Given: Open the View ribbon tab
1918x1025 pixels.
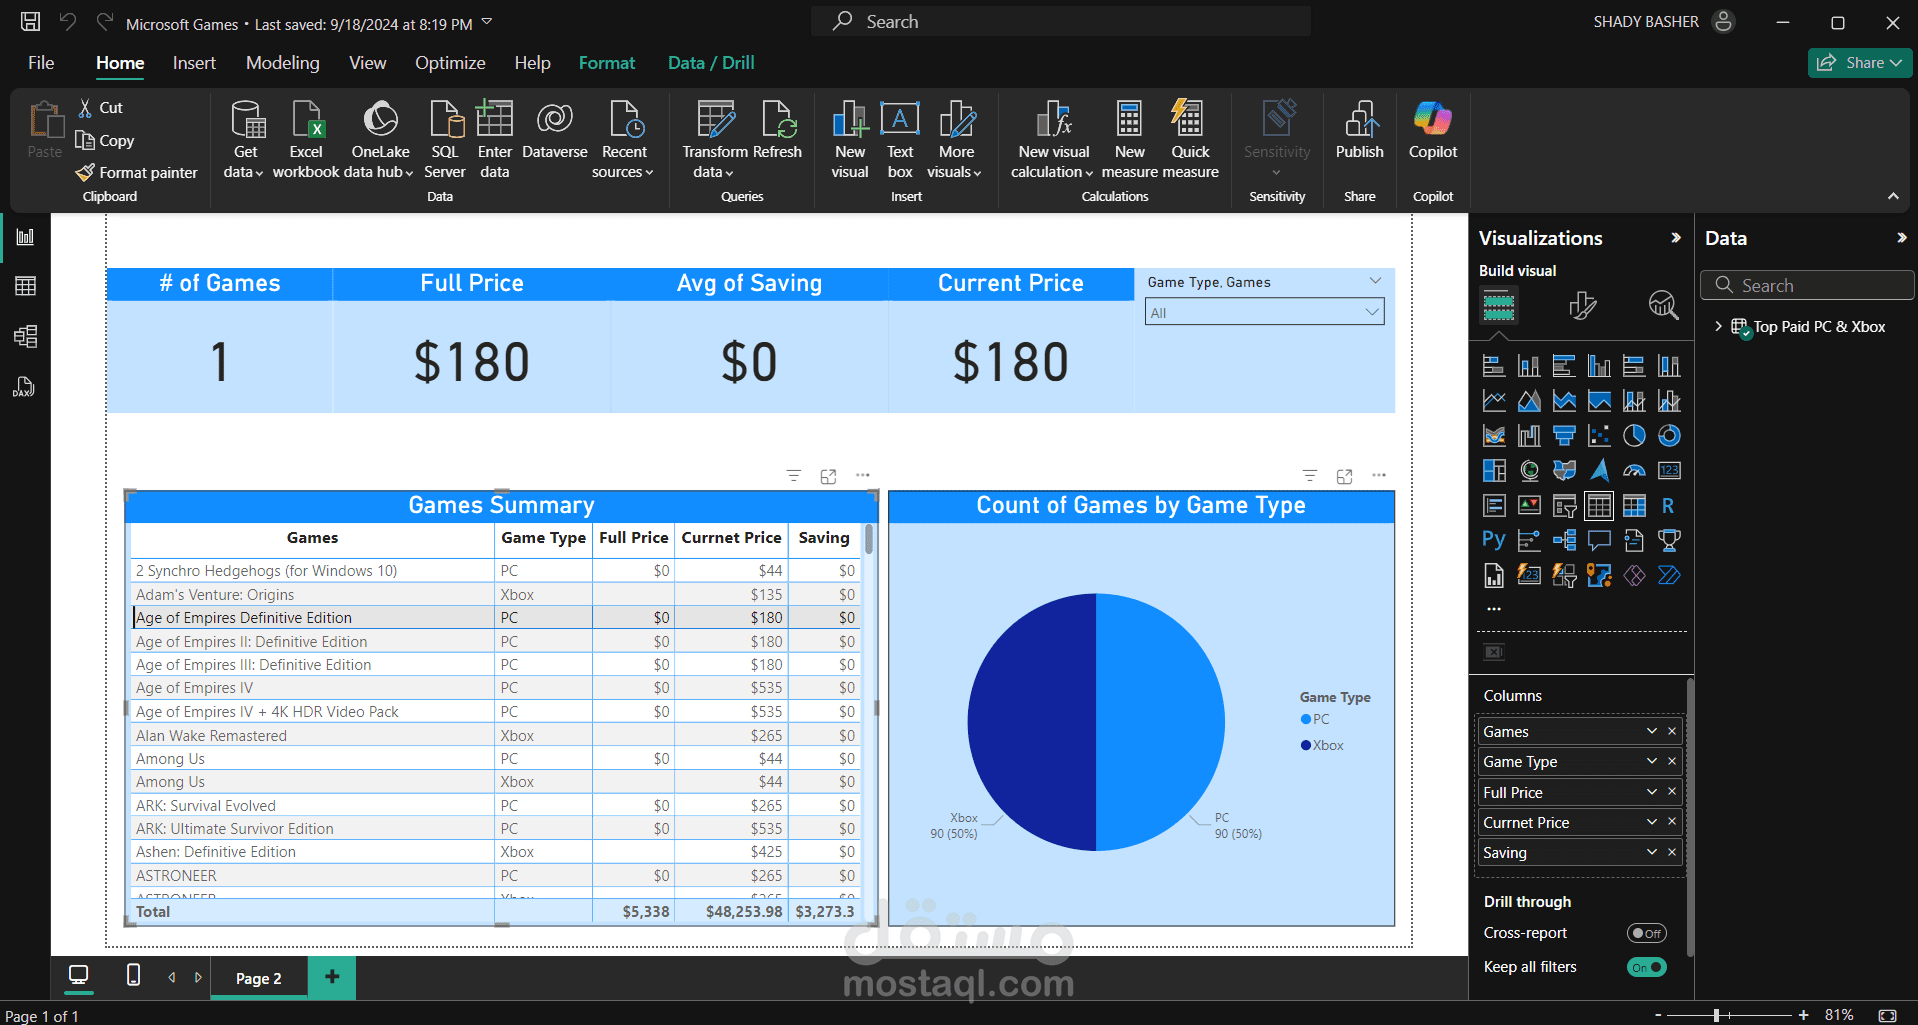Looking at the screenshot, I should click(x=368, y=63).
